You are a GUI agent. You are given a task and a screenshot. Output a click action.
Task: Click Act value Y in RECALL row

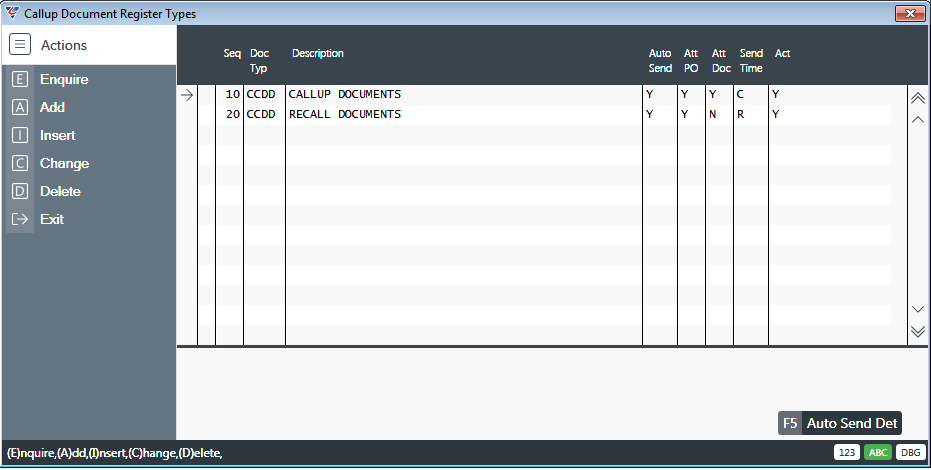(x=775, y=114)
